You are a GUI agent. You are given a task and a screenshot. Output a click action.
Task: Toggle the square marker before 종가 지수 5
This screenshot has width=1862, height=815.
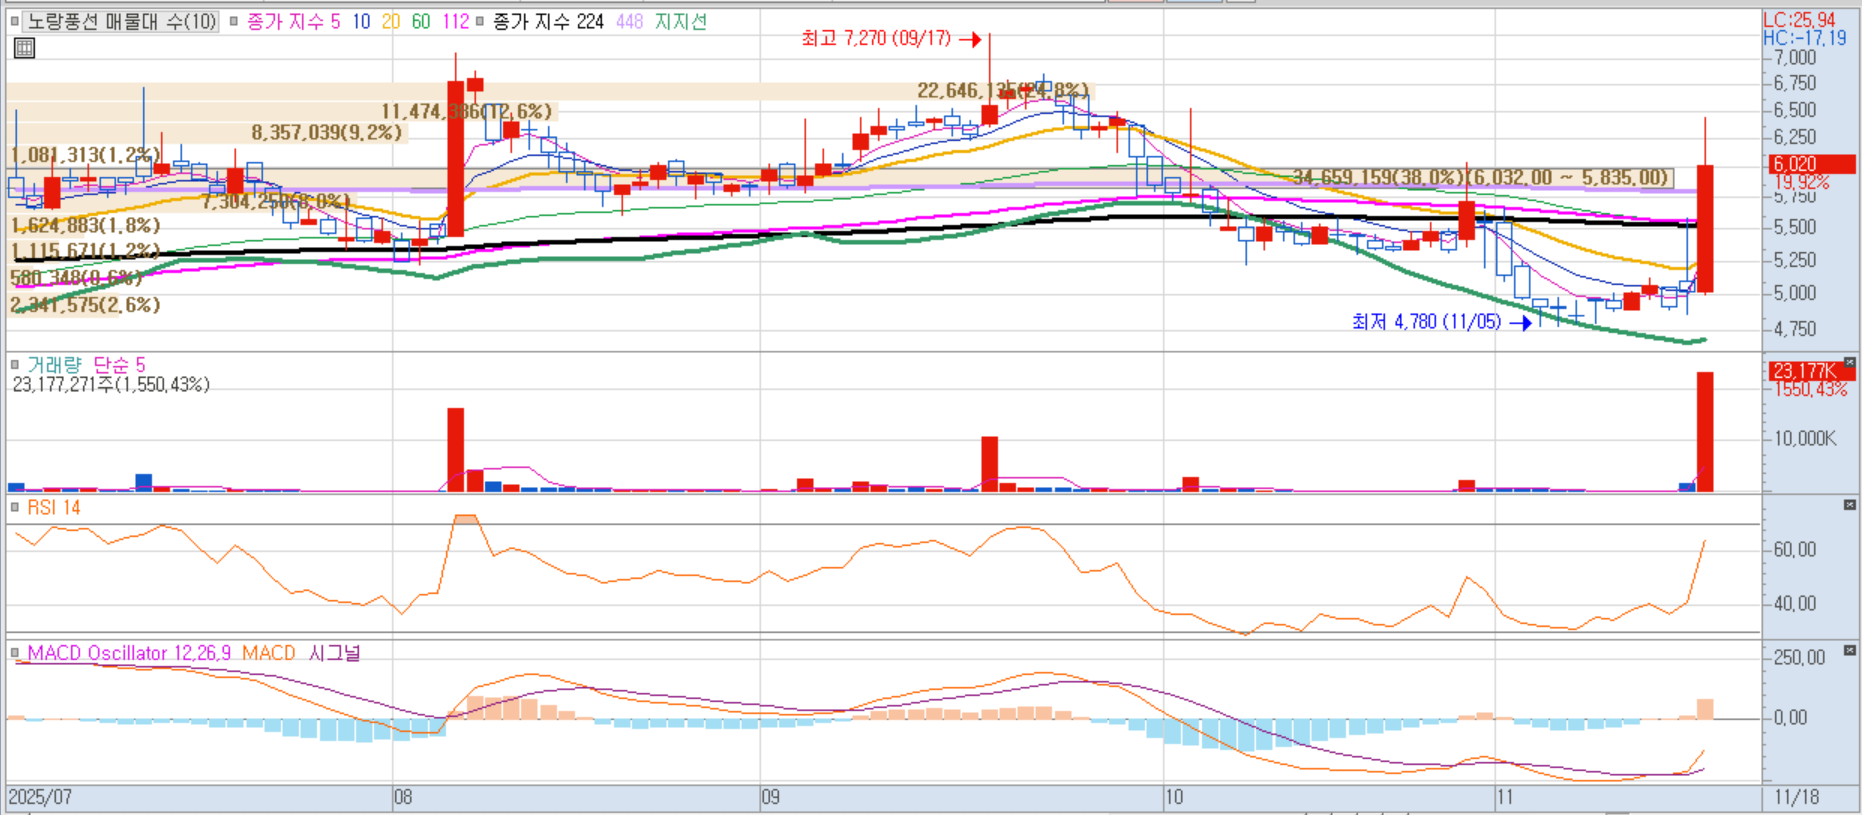pyautogui.click(x=234, y=21)
